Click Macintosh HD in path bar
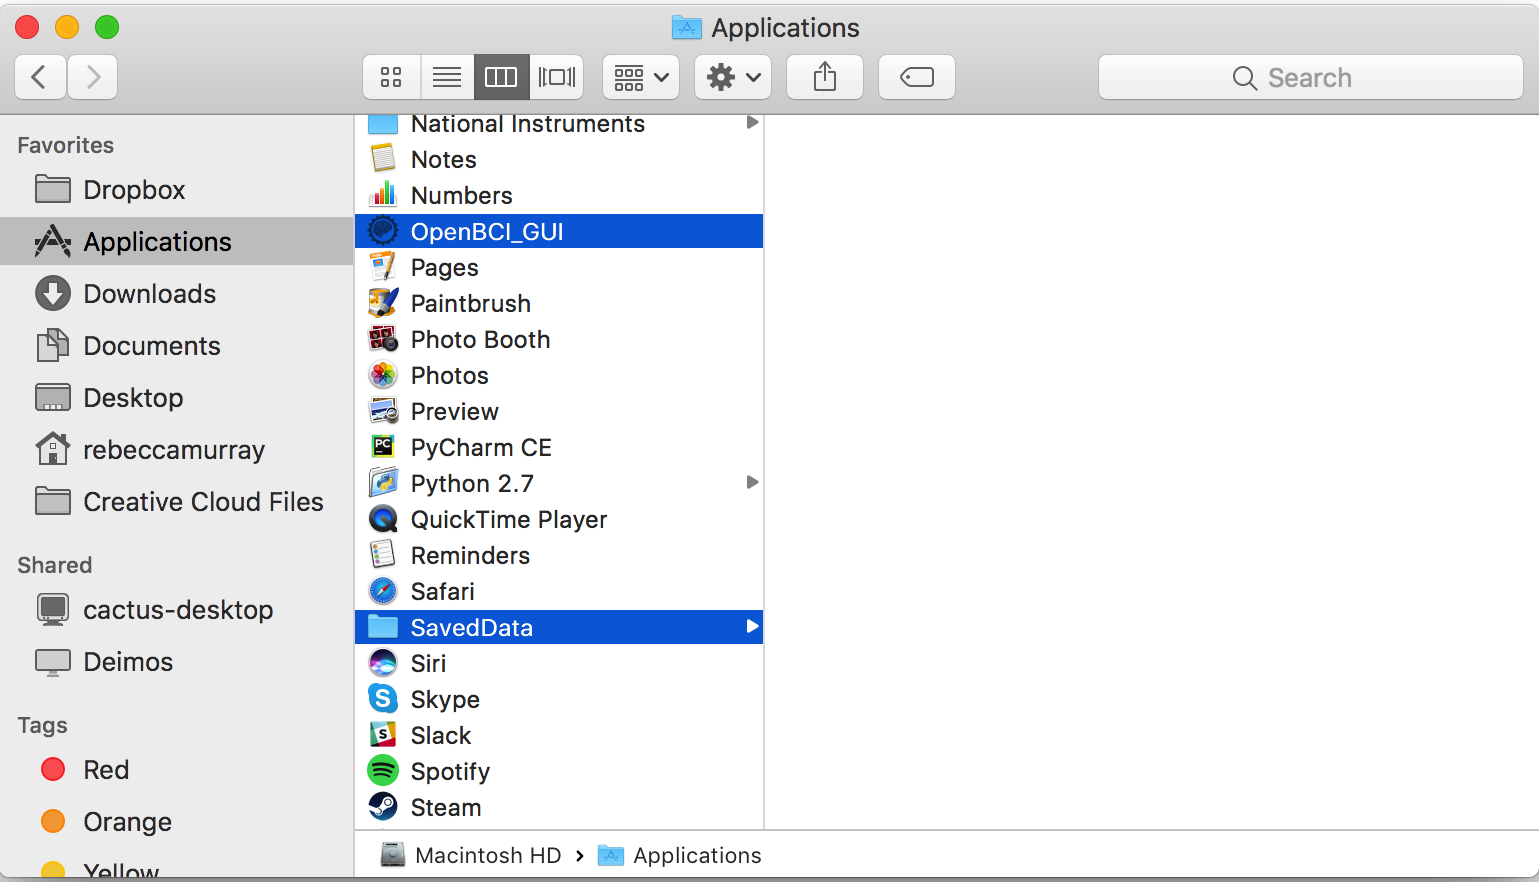The width and height of the screenshot is (1539, 882). (x=471, y=856)
